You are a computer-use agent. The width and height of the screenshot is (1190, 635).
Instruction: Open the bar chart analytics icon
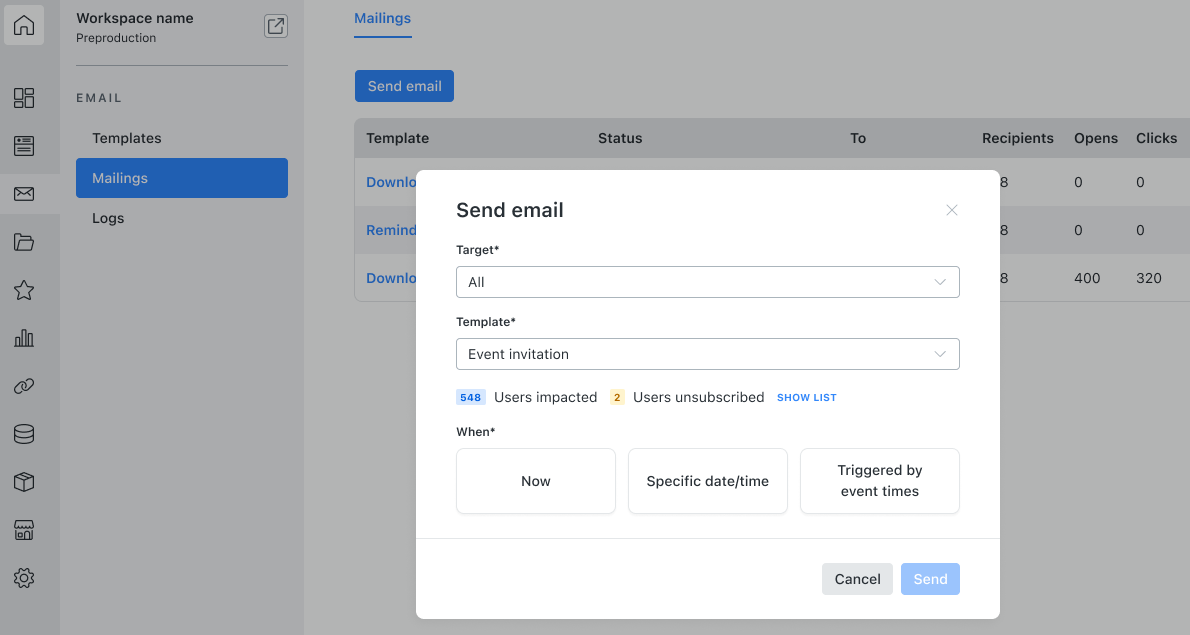click(x=24, y=338)
